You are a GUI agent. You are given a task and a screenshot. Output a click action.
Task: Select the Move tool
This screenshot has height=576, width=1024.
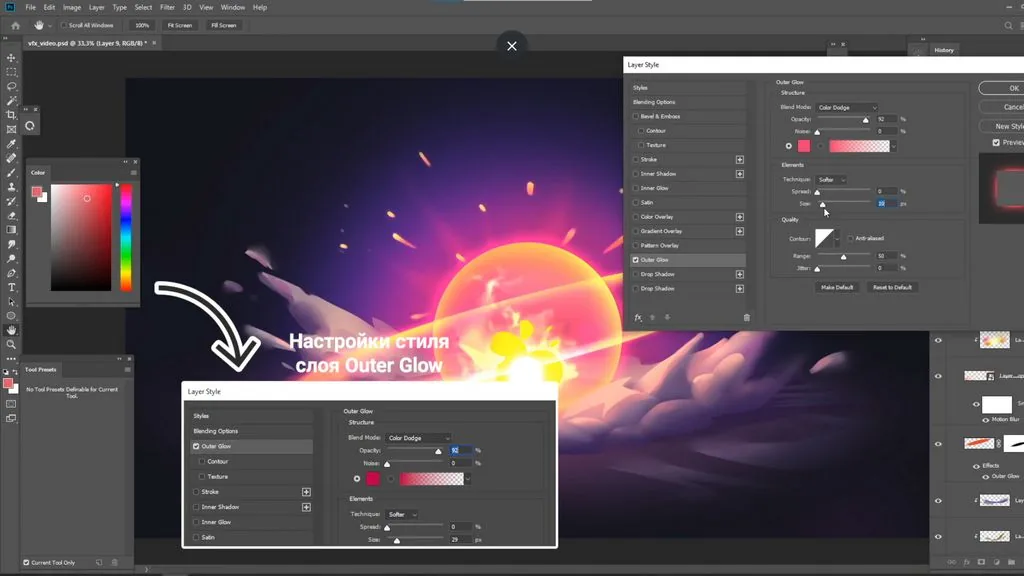pyautogui.click(x=11, y=57)
